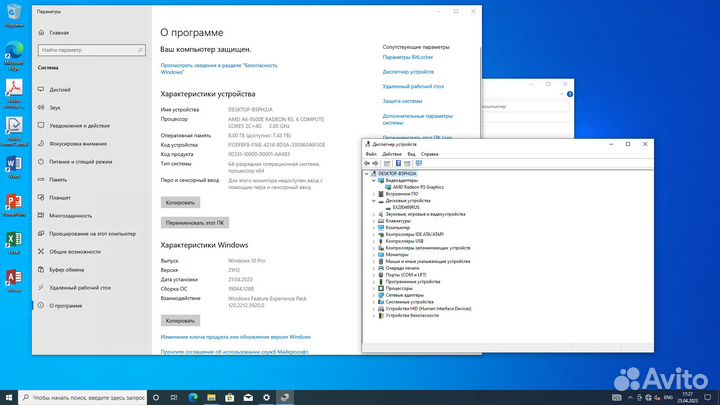Click the ENG language indicator in the system tray
Image resolution: width=720 pixels, height=405 pixels.
click(668, 398)
